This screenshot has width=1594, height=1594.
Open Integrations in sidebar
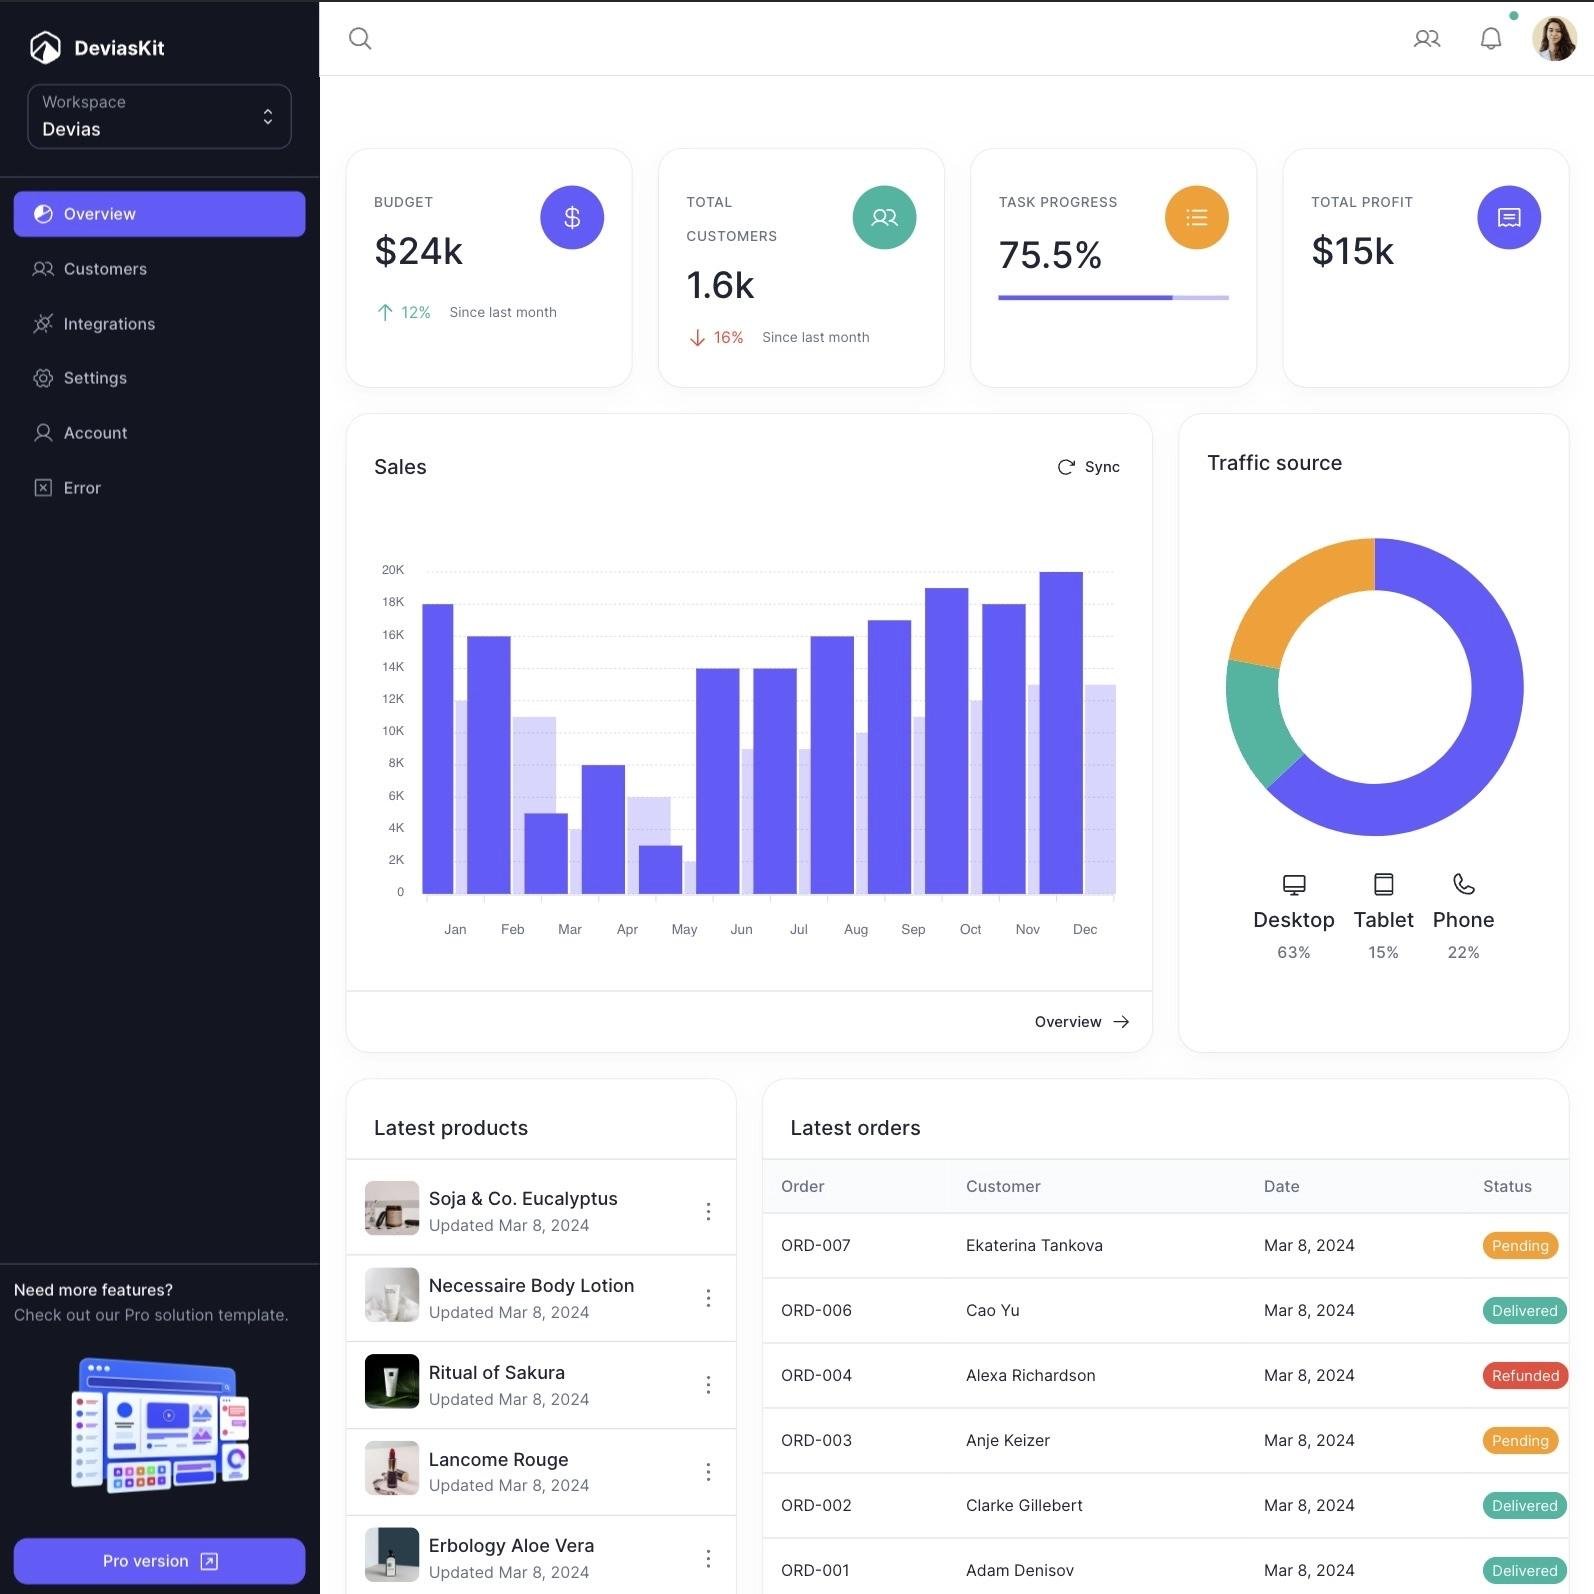click(159, 324)
